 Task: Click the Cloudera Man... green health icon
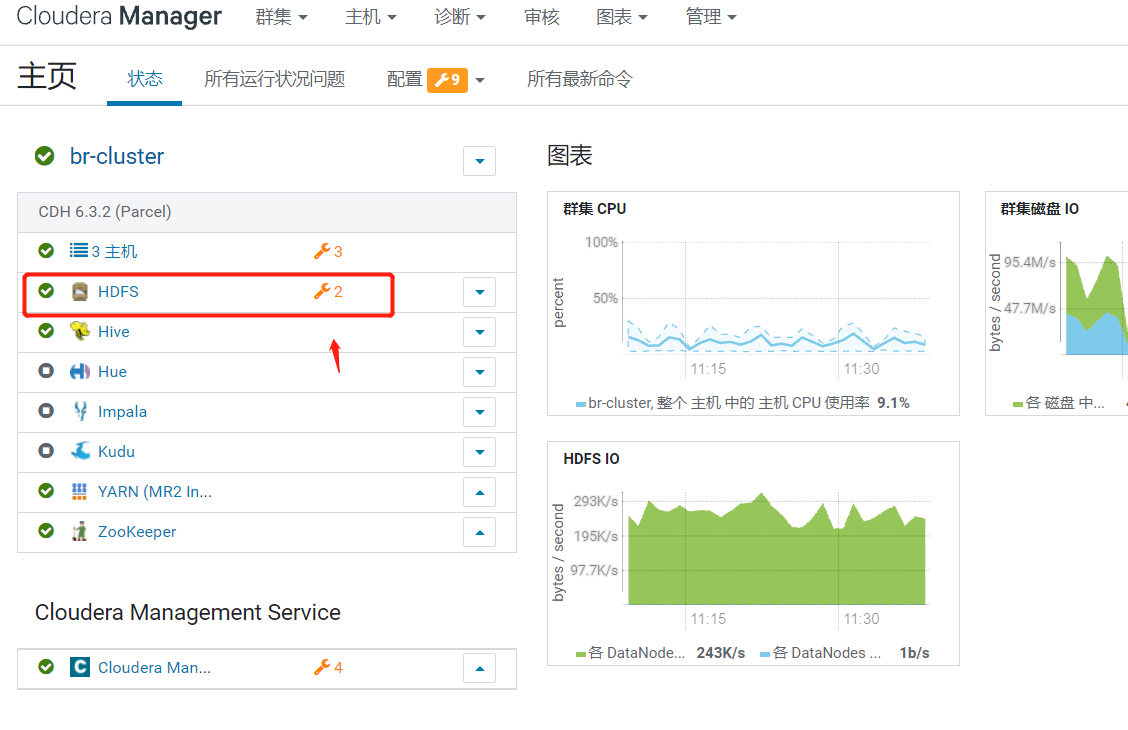(x=46, y=667)
